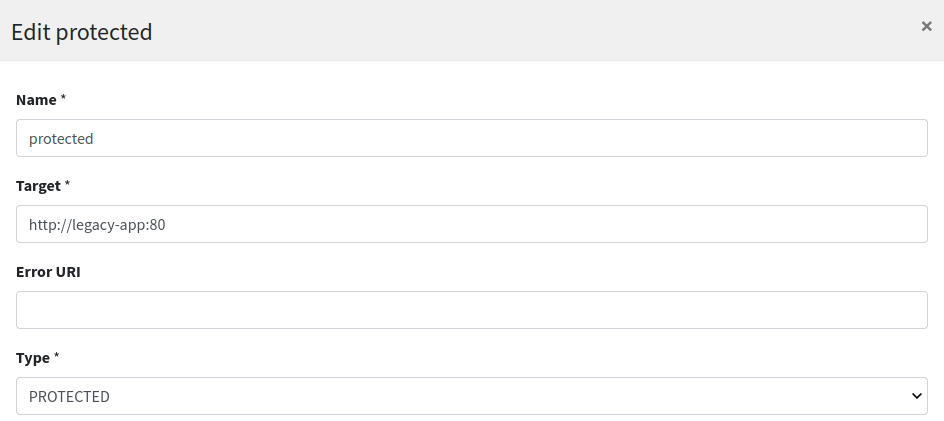This screenshot has width=944, height=421.
Task: Focus the Name input field
Action: point(471,138)
